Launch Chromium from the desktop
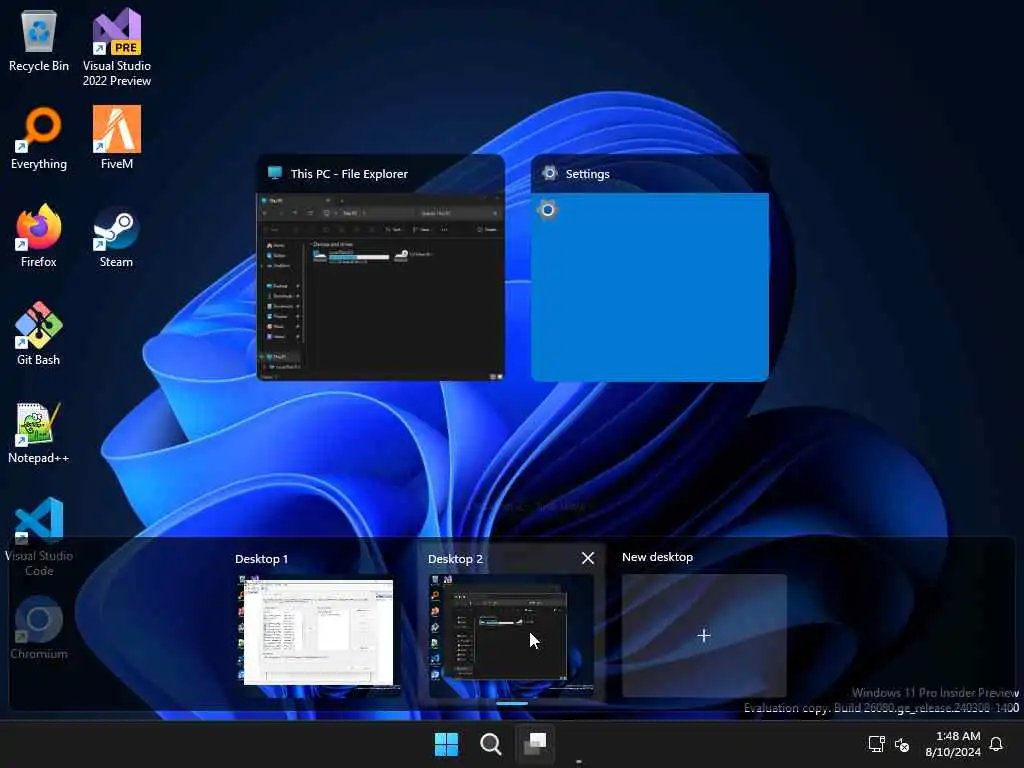 tap(39, 628)
